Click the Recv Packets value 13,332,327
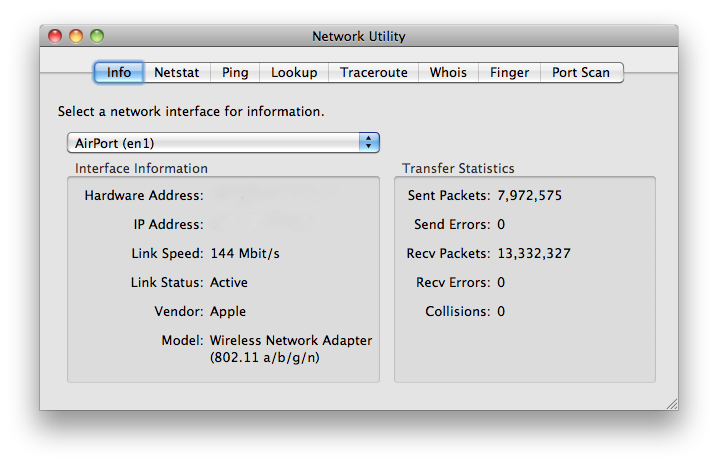 [534, 253]
